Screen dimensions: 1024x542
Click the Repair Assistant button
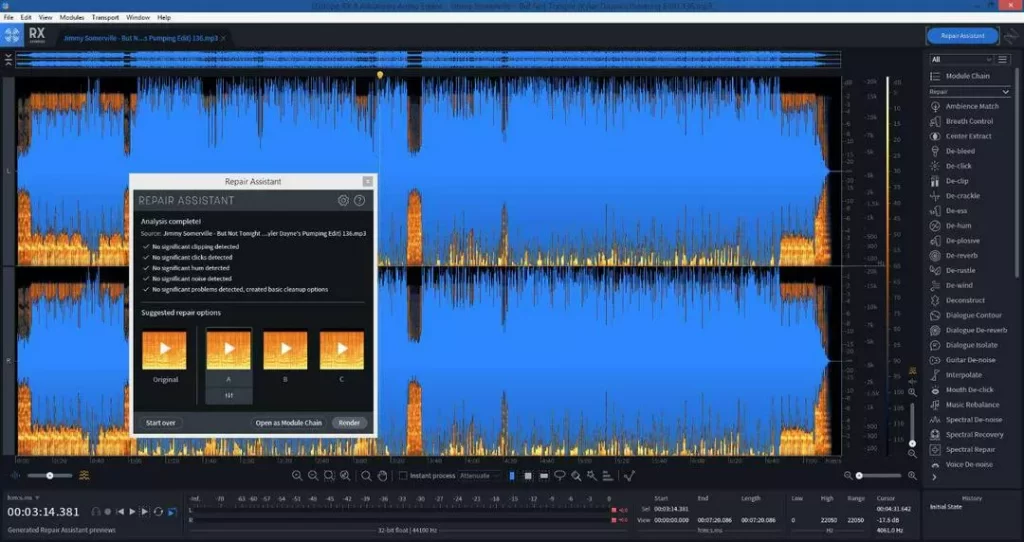point(963,36)
